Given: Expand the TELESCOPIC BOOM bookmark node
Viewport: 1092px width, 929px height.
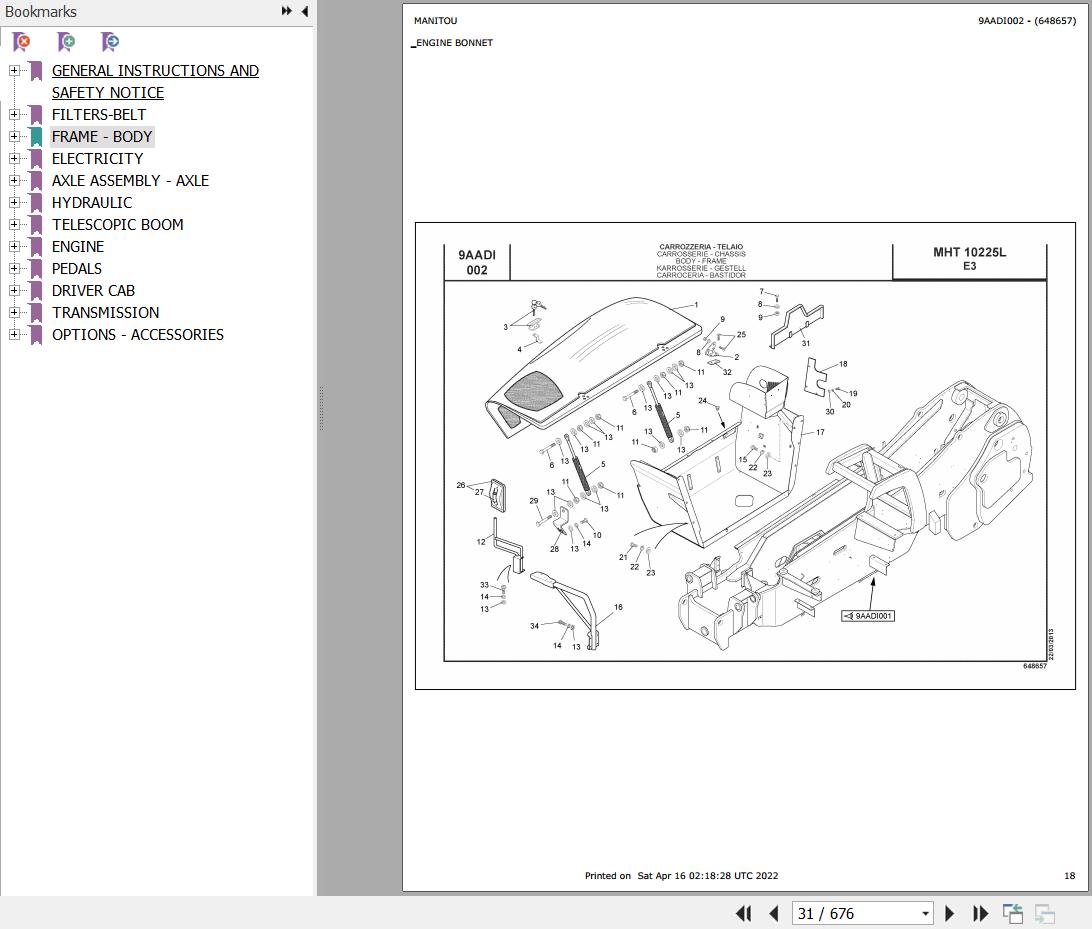Looking at the screenshot, I should coord(14,224).
